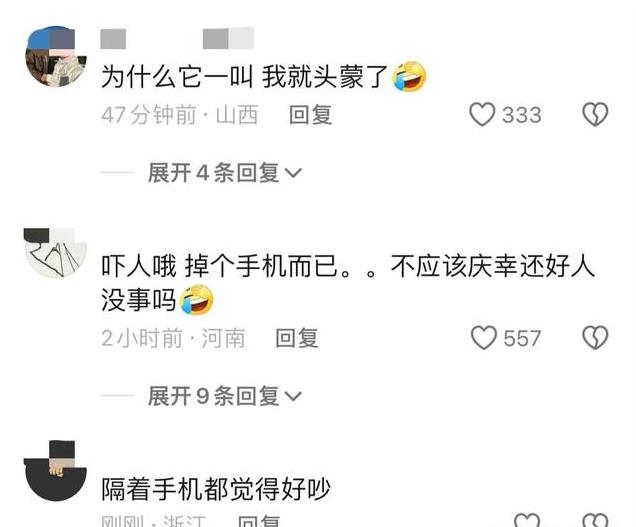Viewport: 636px width, 527px height.
Task: Click the chevron beside 展开9条回复
Action: click(x=293, y=397)
